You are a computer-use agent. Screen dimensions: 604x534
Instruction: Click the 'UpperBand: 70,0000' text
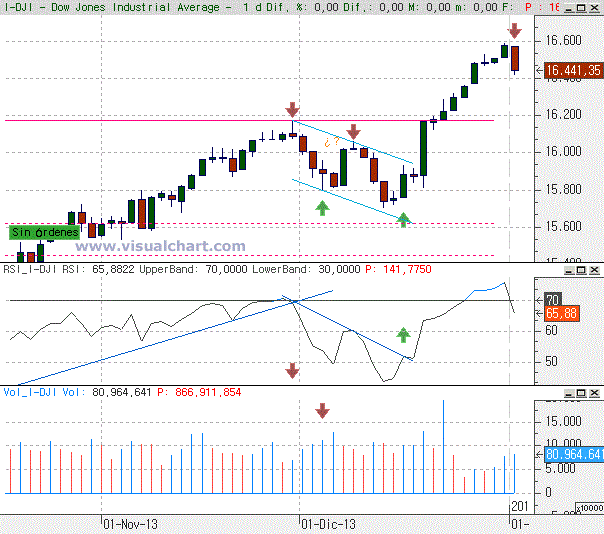(x=193, y=269)
